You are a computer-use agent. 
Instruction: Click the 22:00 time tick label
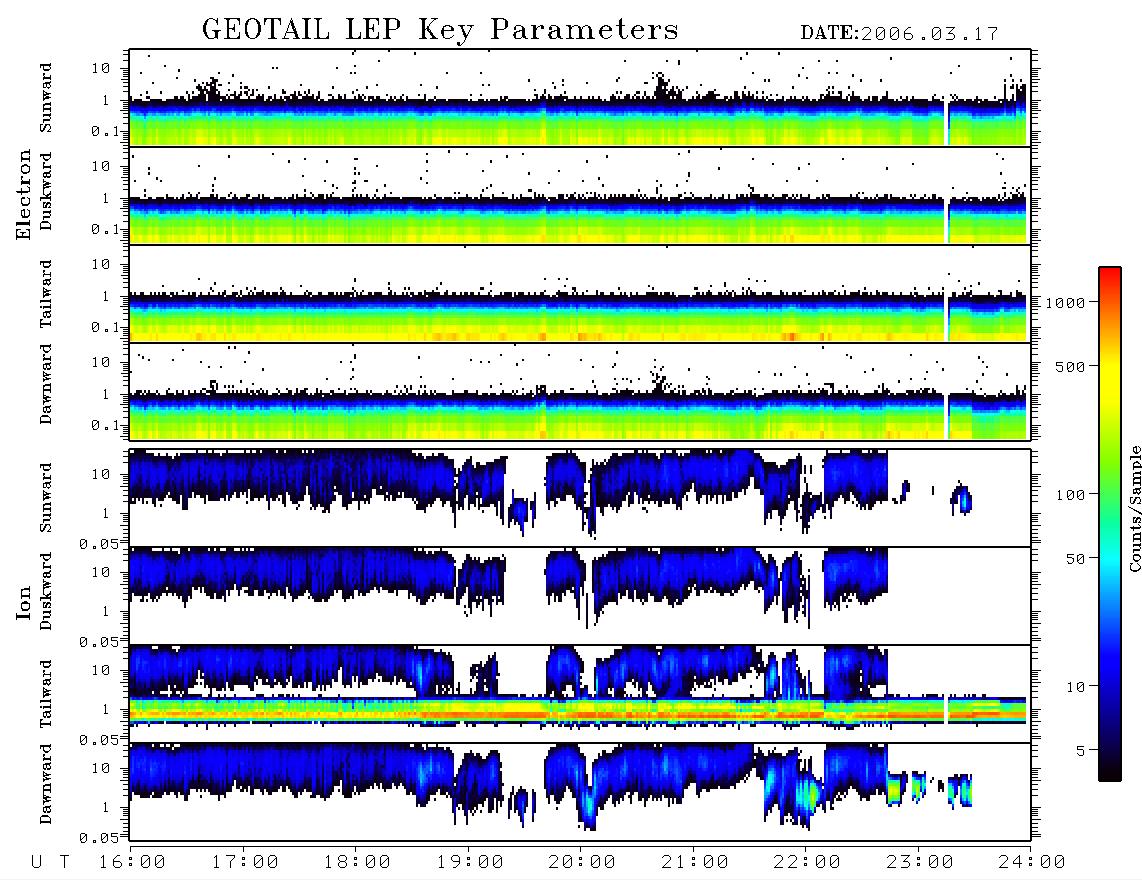tap(807, 862)
